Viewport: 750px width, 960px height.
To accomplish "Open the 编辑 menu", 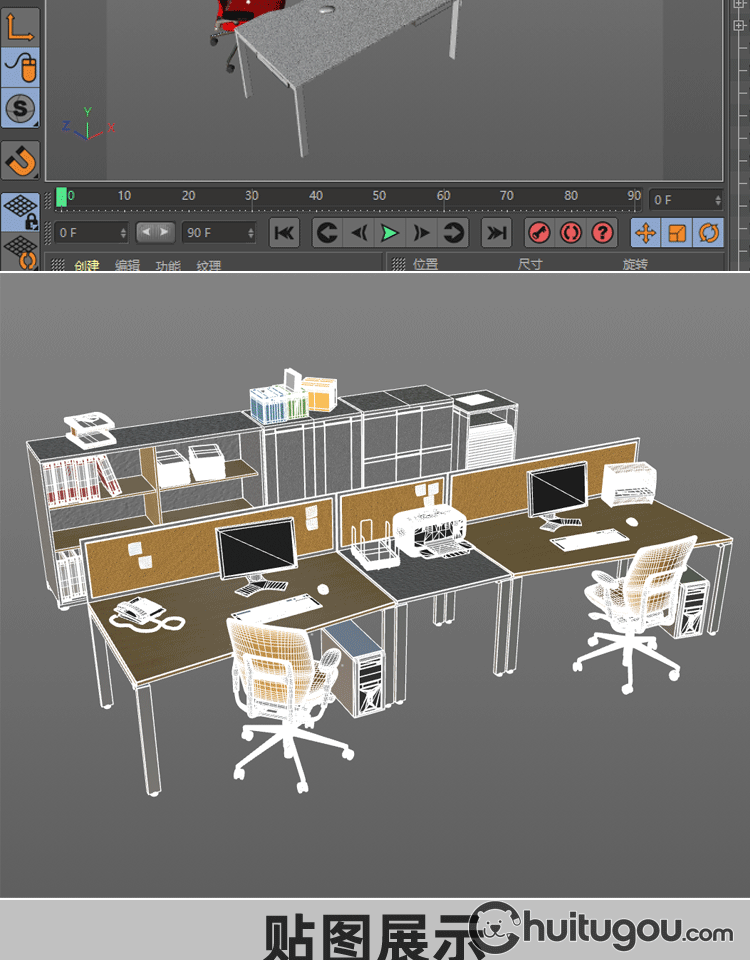I will tap(127, 266).
